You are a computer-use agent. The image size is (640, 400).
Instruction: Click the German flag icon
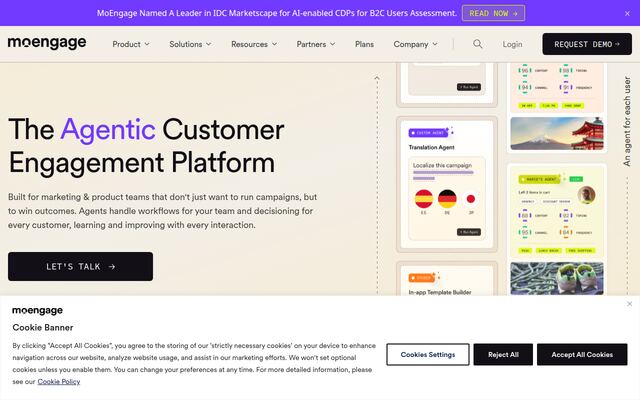point(447,199)
